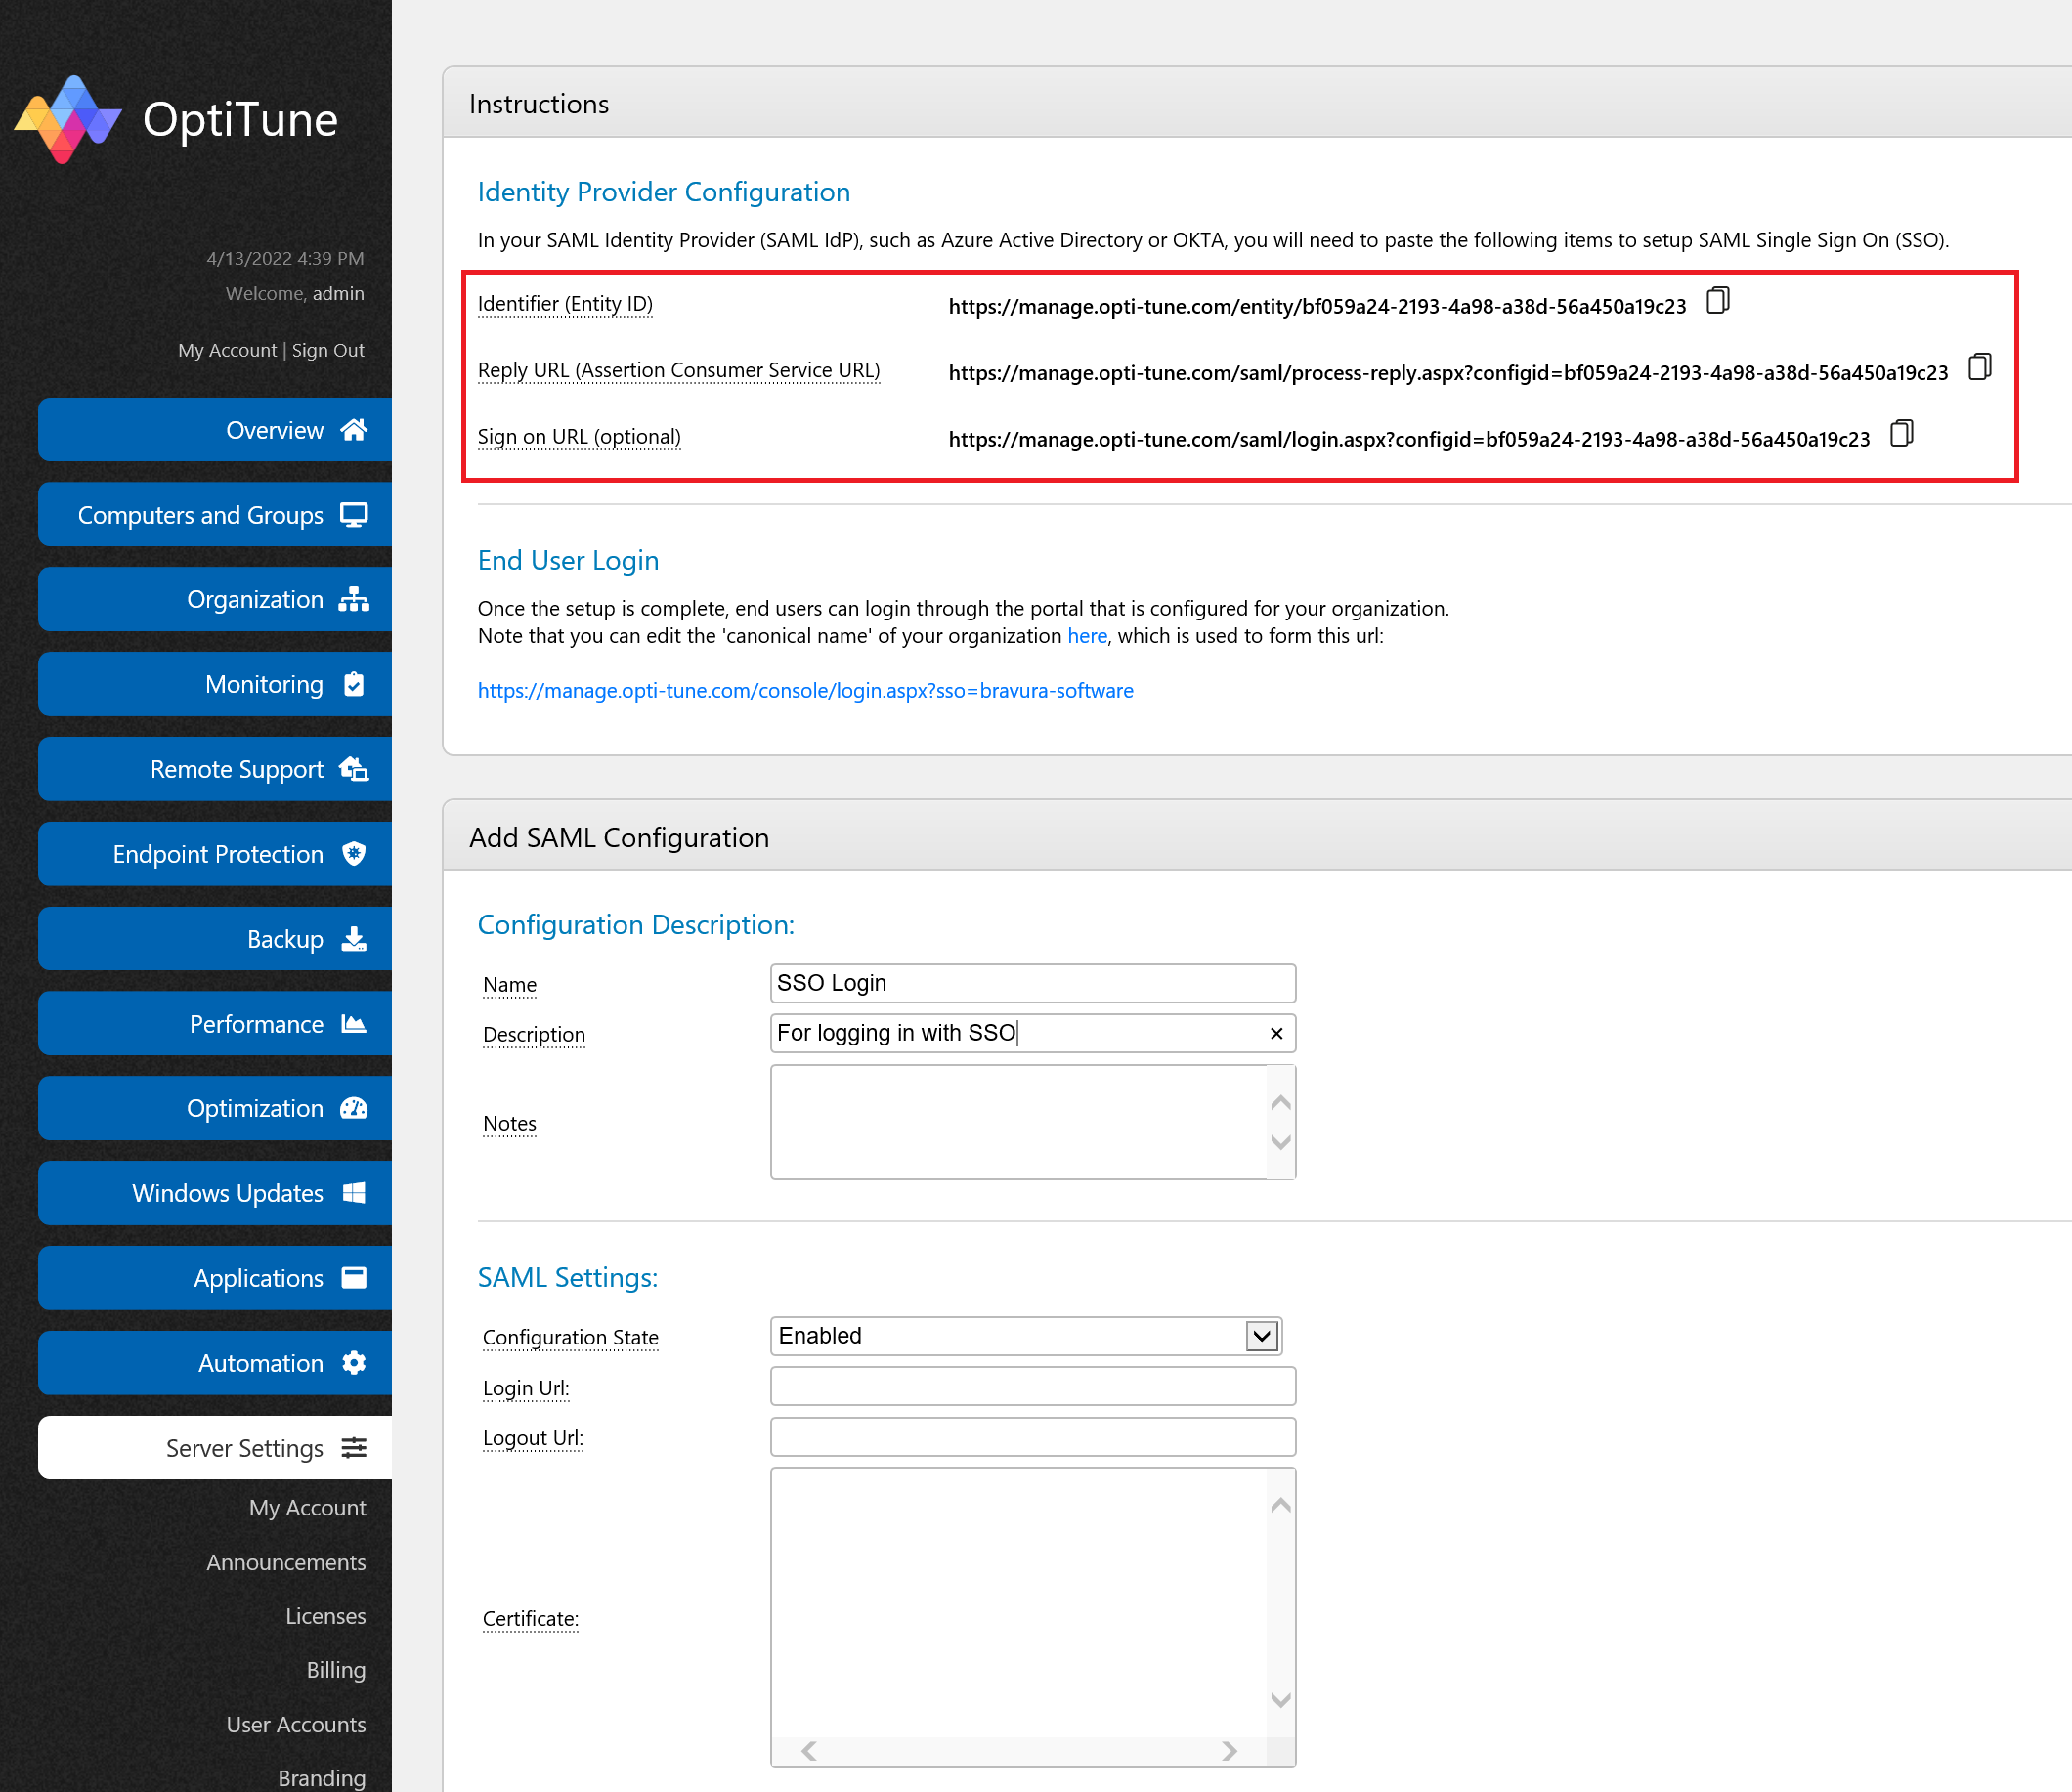Go to Computers and Groups
This screenshot has height=1792, width=2072.
point(215,515)
